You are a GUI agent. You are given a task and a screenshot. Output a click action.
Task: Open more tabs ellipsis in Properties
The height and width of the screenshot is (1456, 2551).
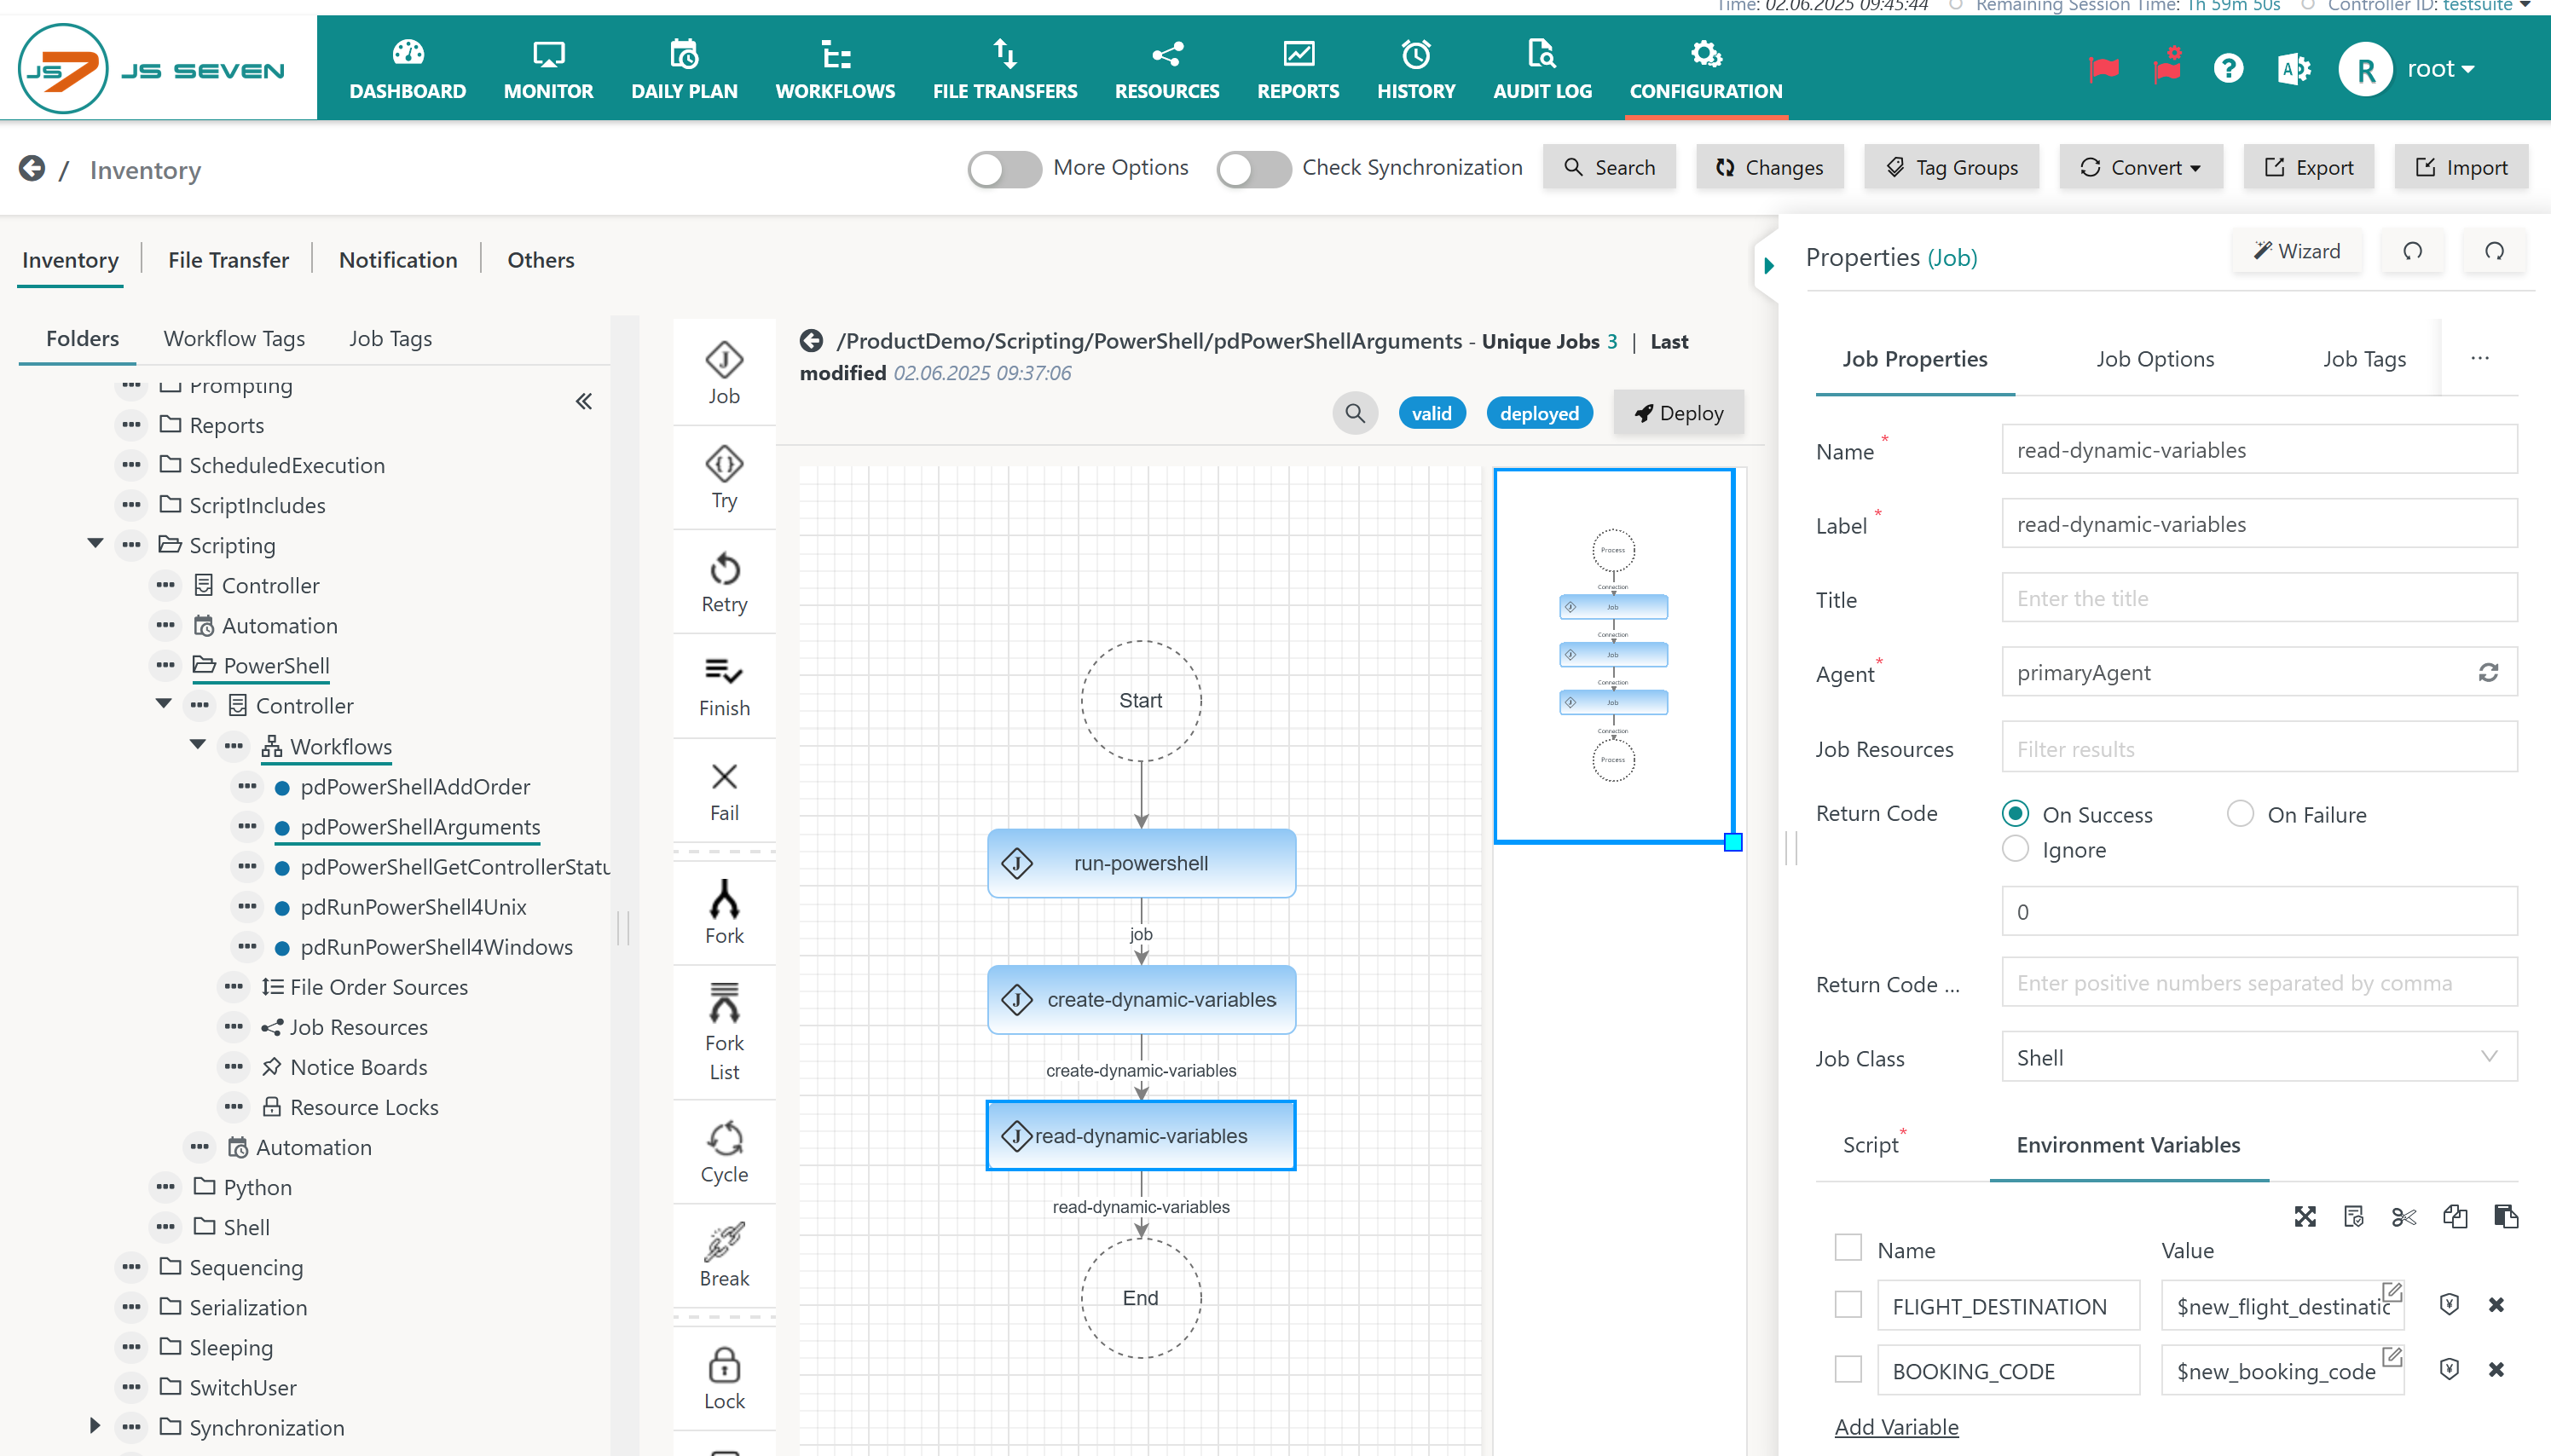tap(2479, 358)
